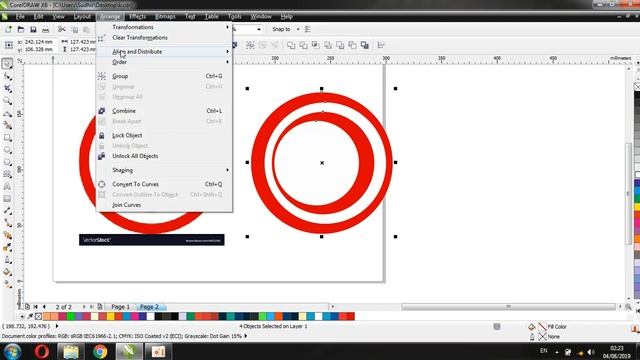640x360 pixels.
Task: Select the Interactive Fill tool in the toolbox
Action: pyautogui.click(x=7, y=284)
